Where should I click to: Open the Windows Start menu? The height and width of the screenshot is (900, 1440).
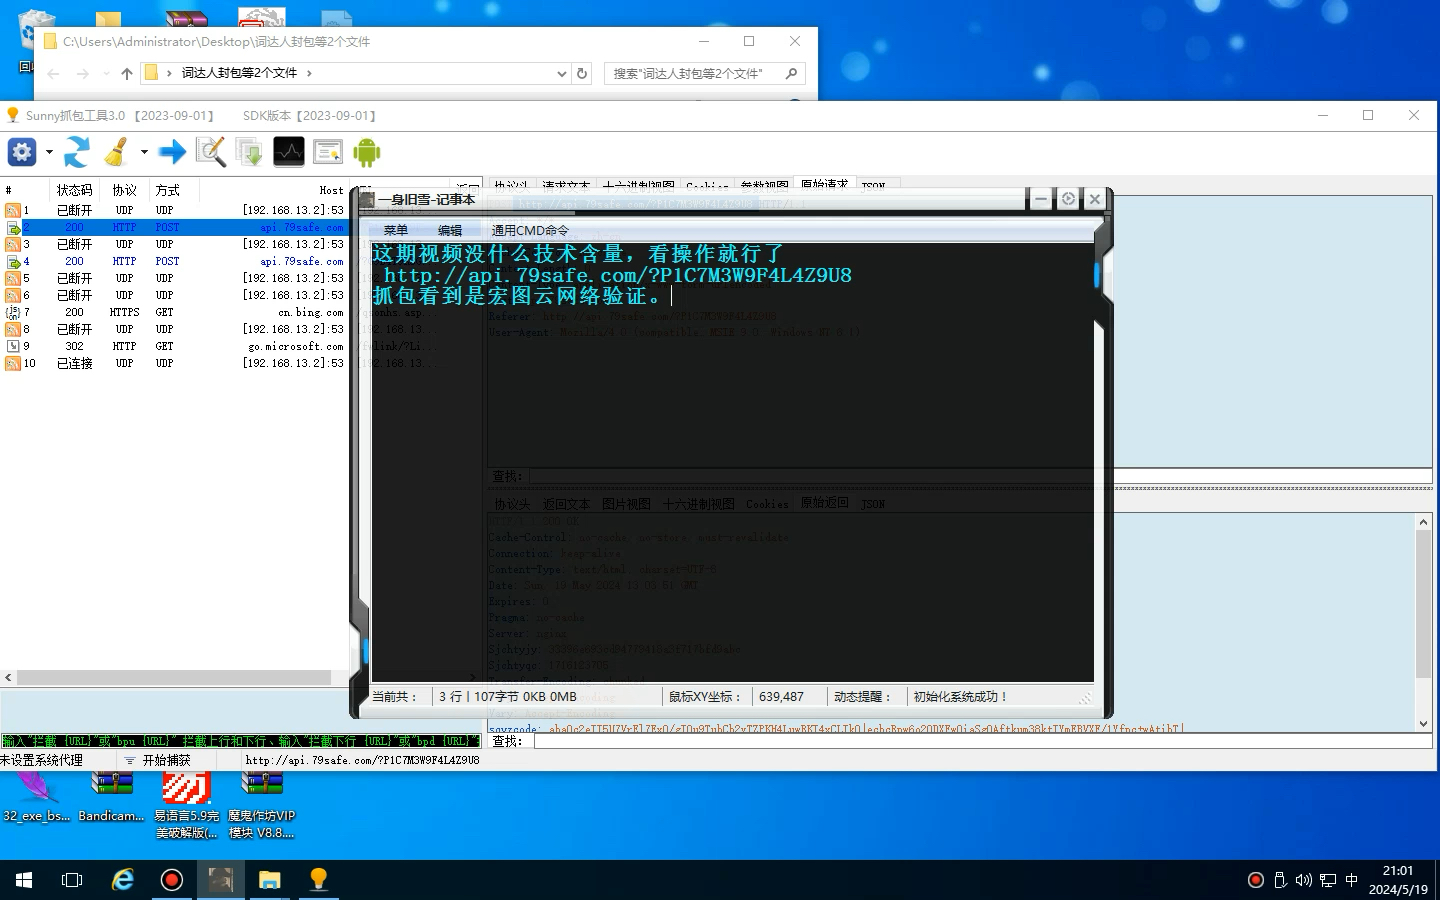click(24, 880)
